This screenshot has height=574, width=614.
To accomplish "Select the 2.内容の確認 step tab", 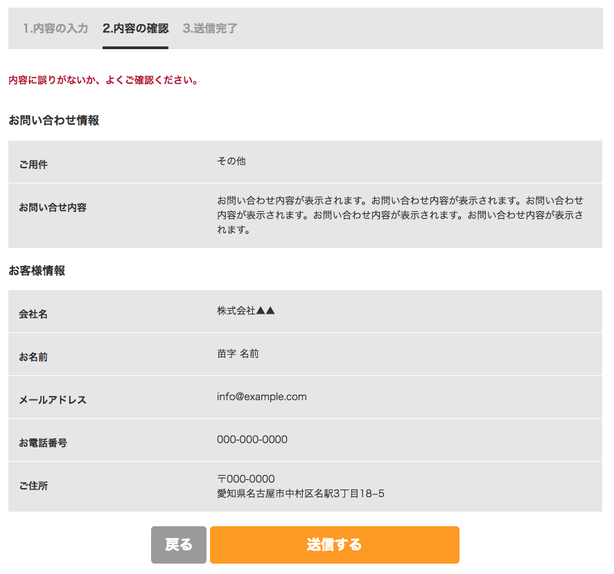I will [135, 28].
